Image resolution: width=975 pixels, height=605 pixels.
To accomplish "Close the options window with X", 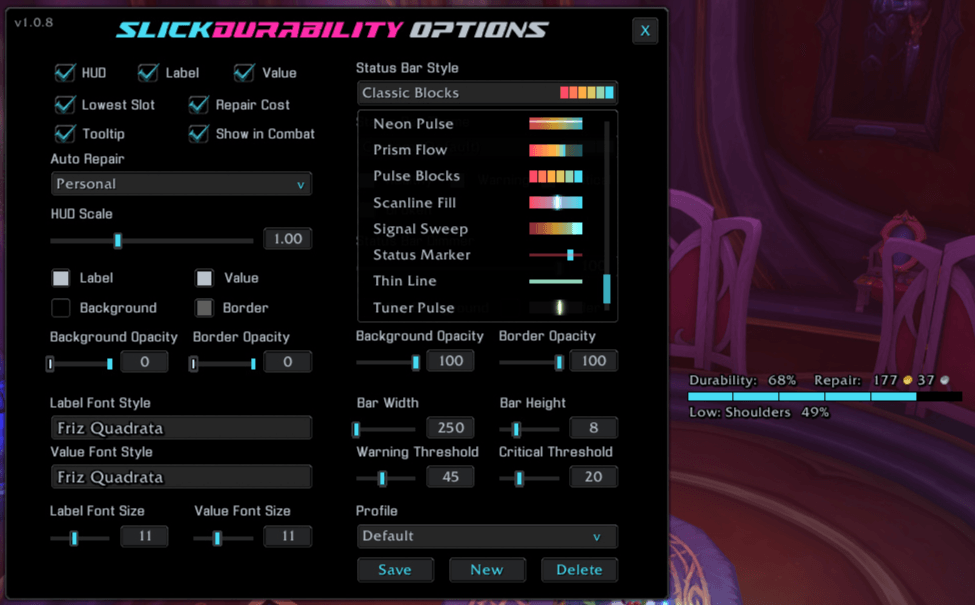I will pyautogui.click(x=645, y=30).
